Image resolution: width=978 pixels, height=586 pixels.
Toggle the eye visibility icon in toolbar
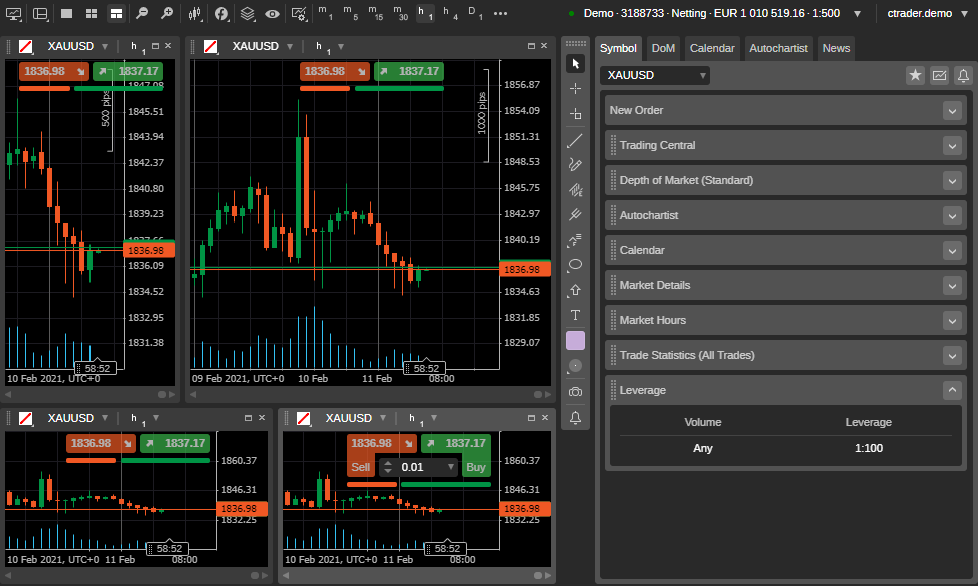tap(272, 14)
